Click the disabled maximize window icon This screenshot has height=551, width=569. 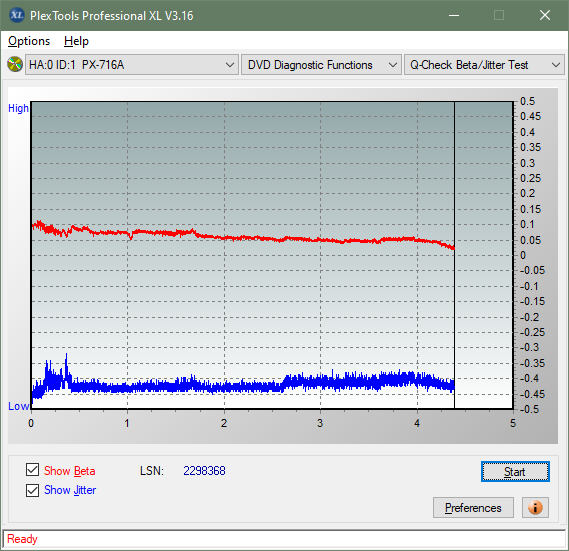pos(499,15)
